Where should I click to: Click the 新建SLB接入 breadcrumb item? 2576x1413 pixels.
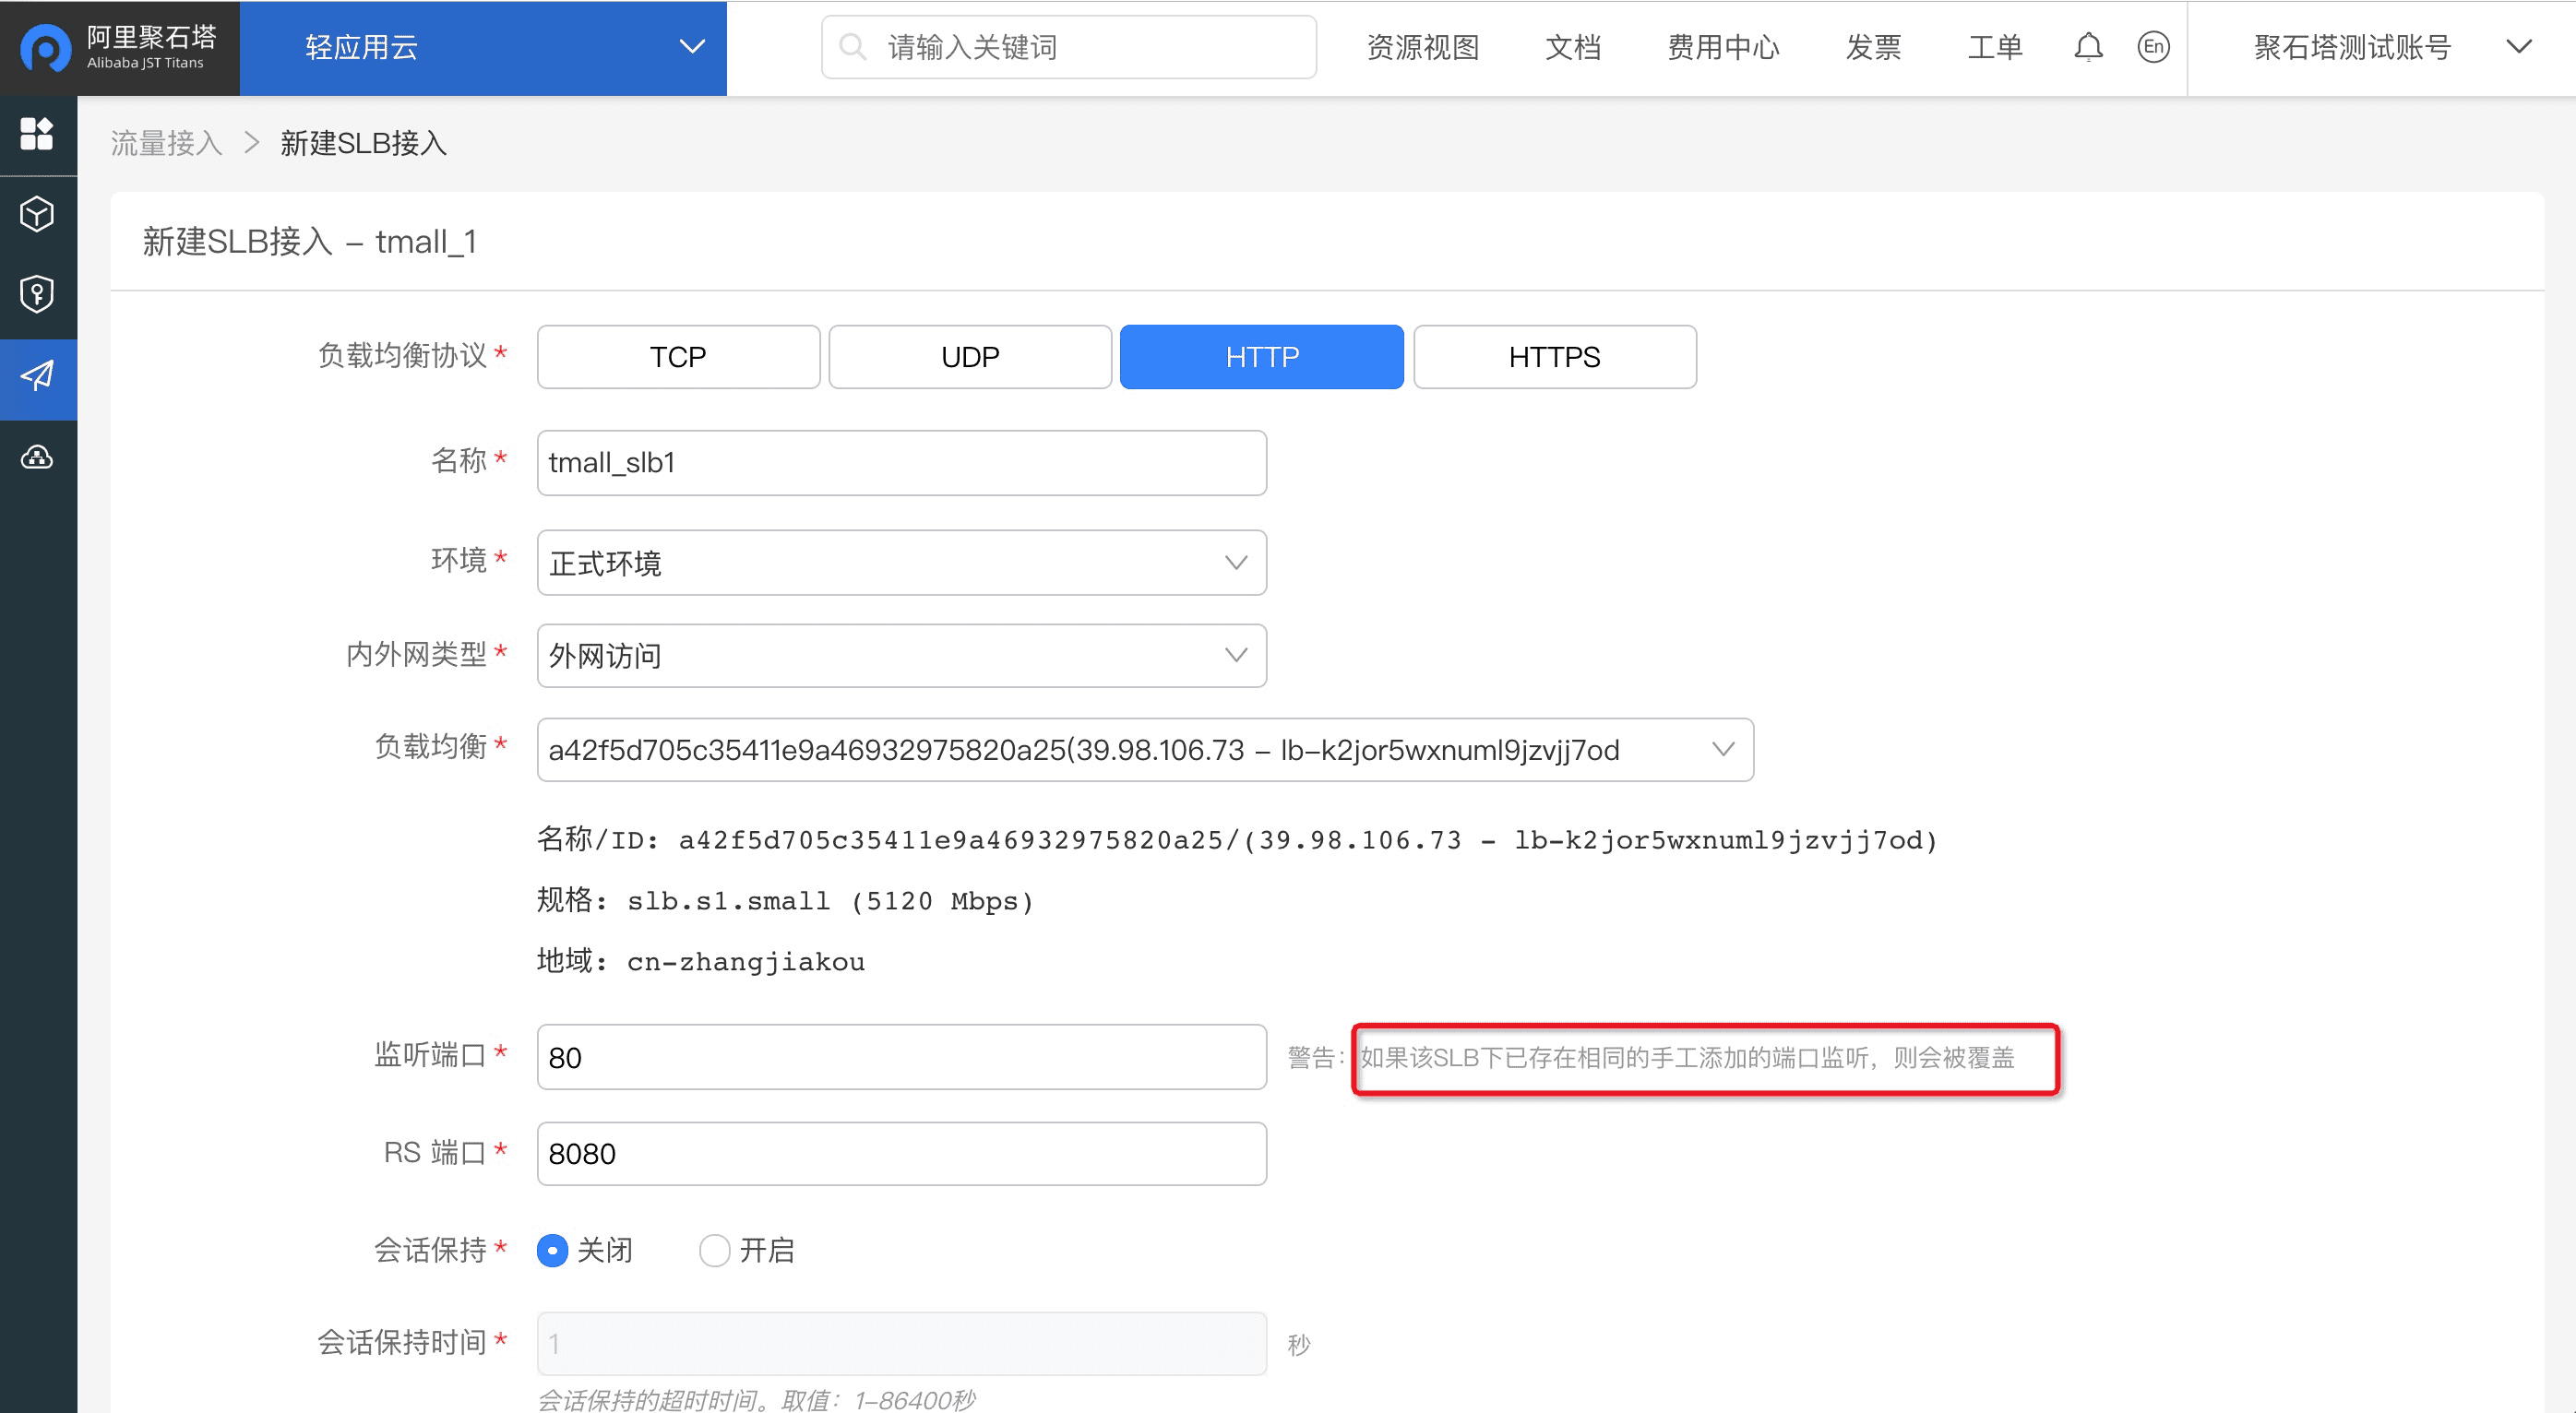coord(363,143)
